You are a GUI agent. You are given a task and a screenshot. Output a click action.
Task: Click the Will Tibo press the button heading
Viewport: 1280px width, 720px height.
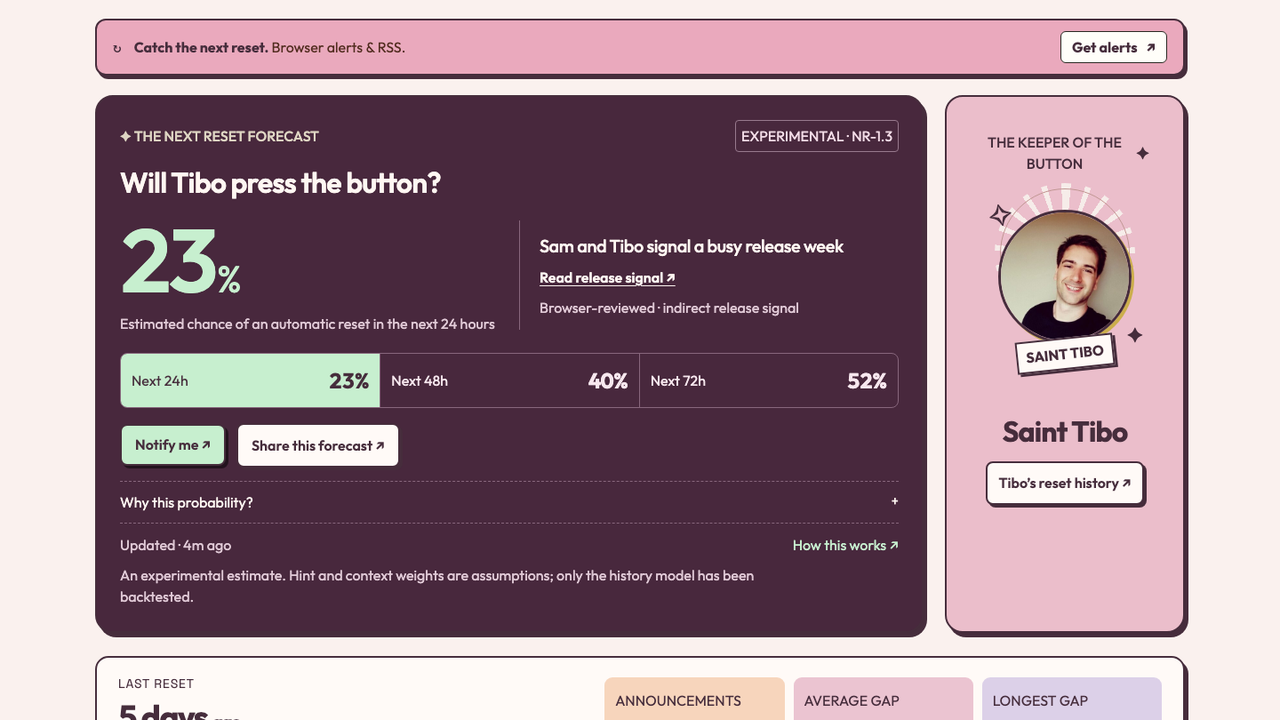[280, 183]
